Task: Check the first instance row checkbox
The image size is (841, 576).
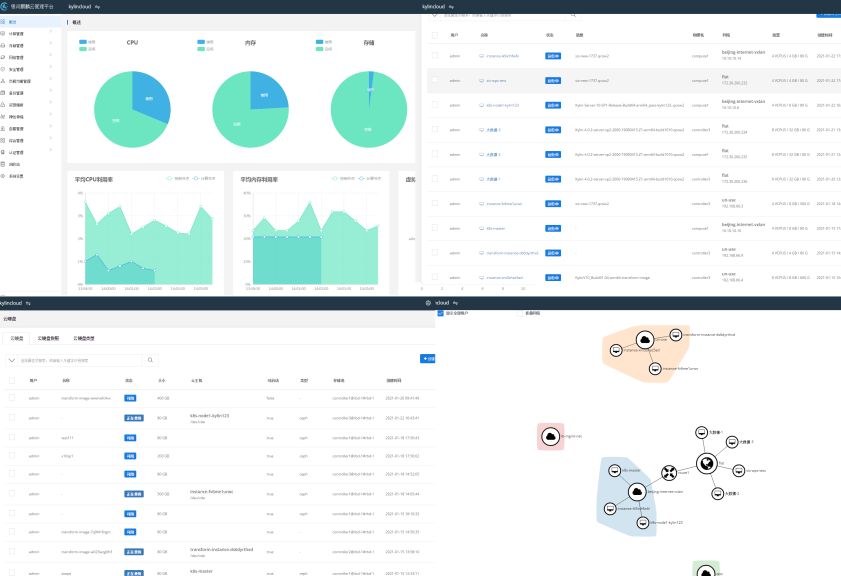Action: pos(434,55)
